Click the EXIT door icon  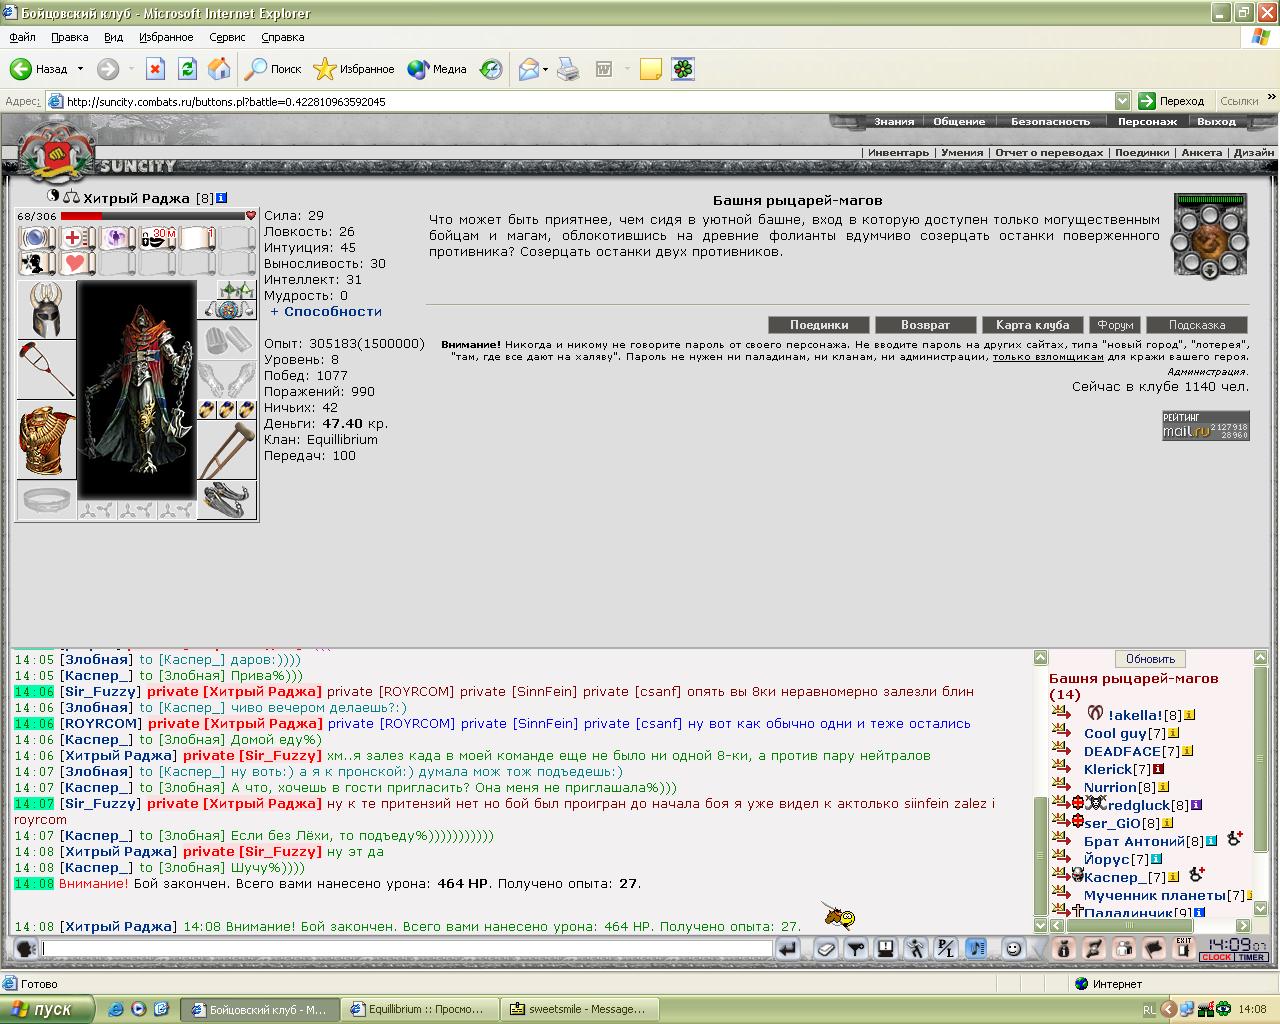click(x=1184, y=949)
